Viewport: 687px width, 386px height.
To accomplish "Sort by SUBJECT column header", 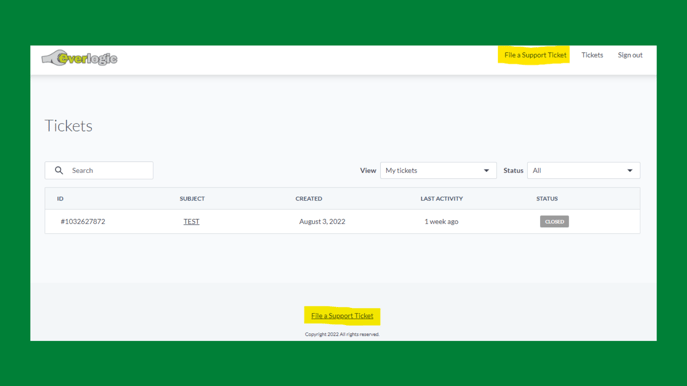I will [x=192, y=198].
